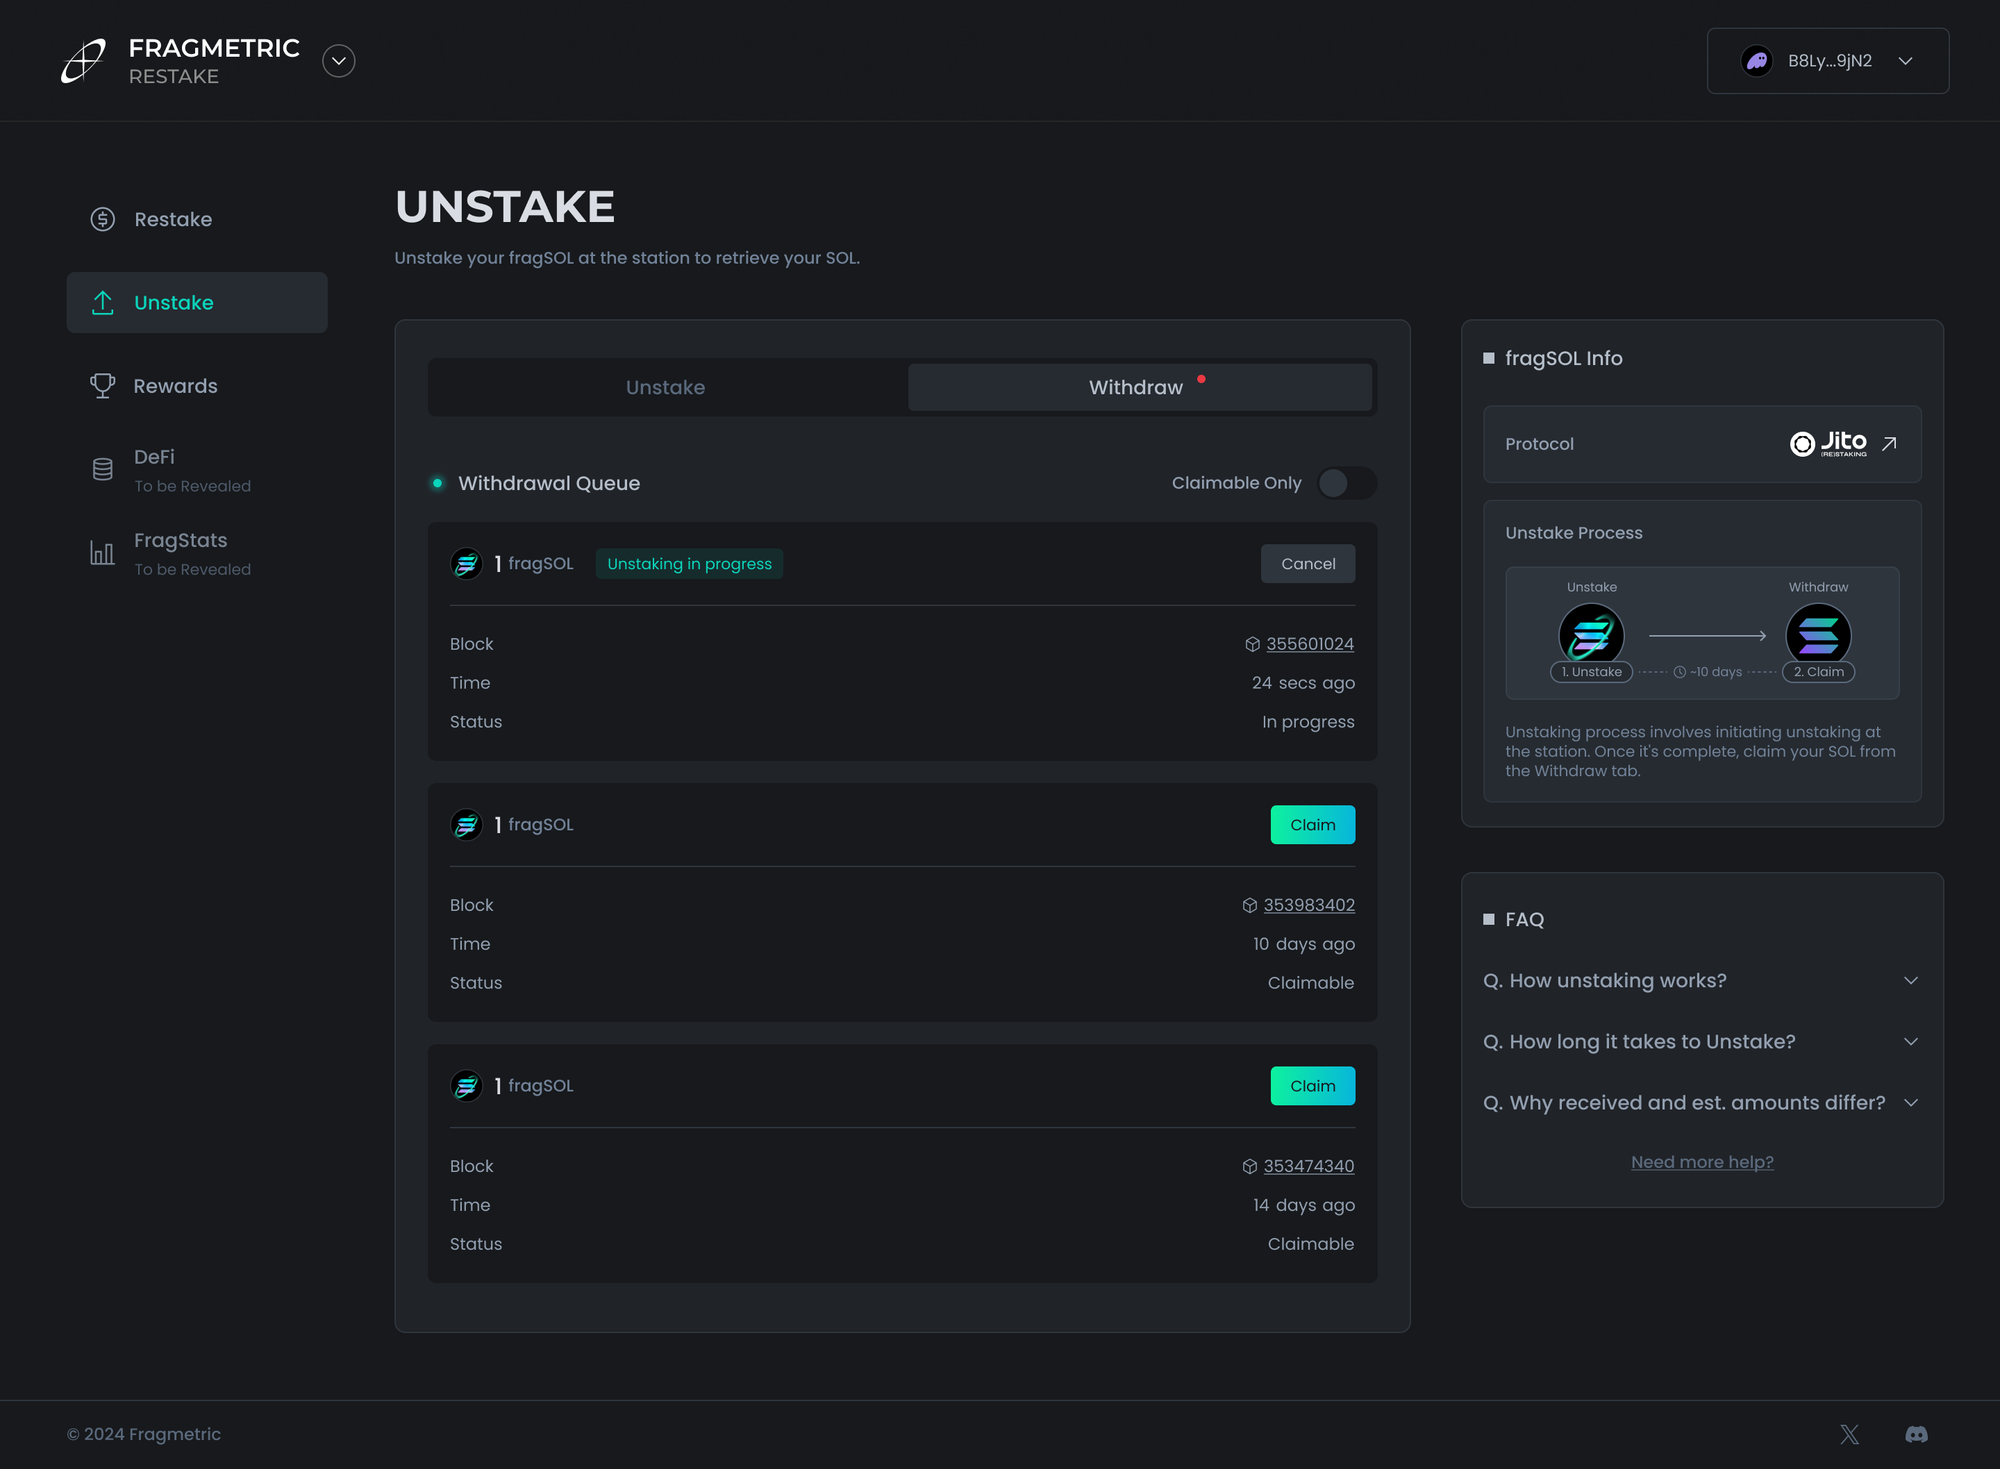The image size is (2000, 1469).
Task: Click the Restake dollar-circle icon
Action: pyautogui.click(x=102, y=219)
